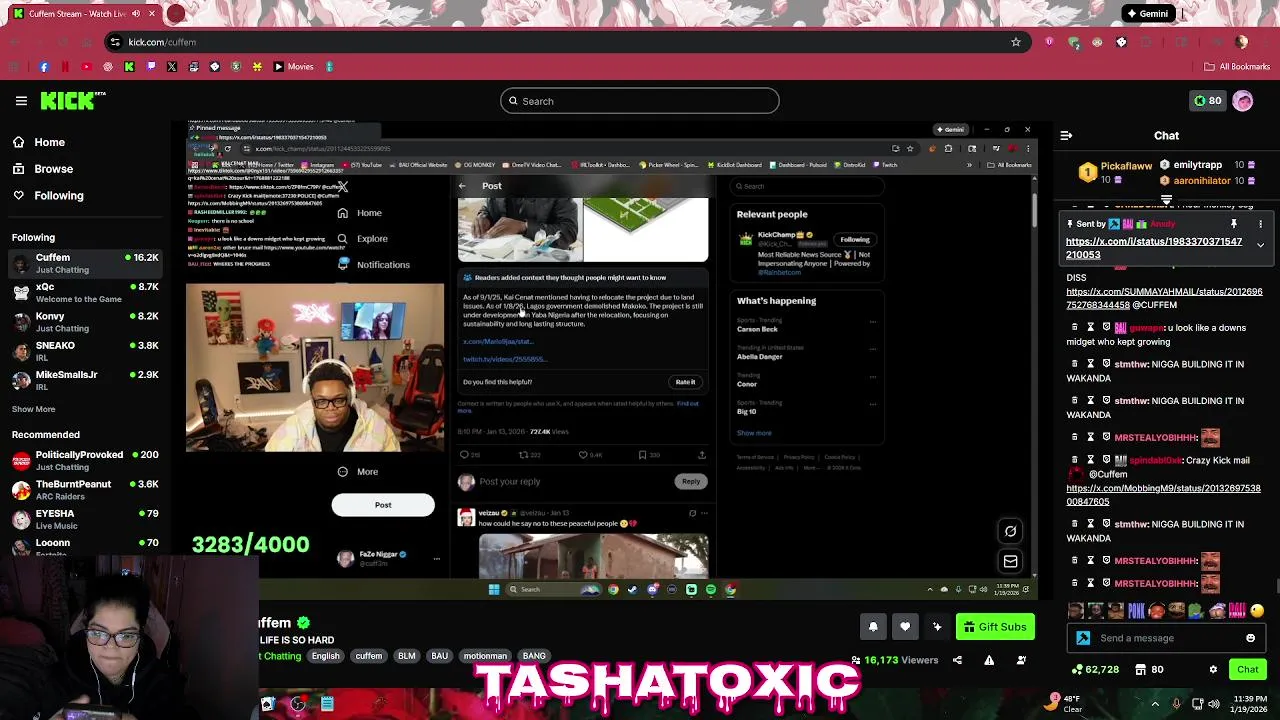The image size is (1280, 720).
Task: Open the Kick hamburger sidebar menu
Action: [21, 101]
